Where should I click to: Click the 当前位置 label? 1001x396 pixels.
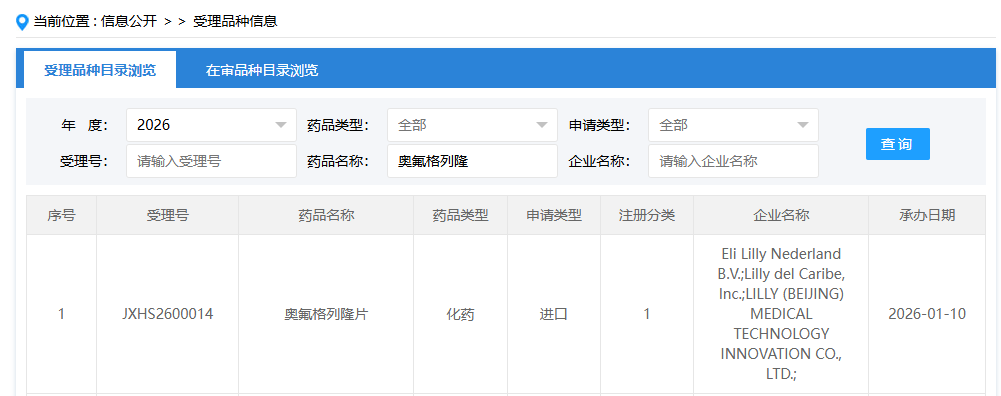[61, 22]
